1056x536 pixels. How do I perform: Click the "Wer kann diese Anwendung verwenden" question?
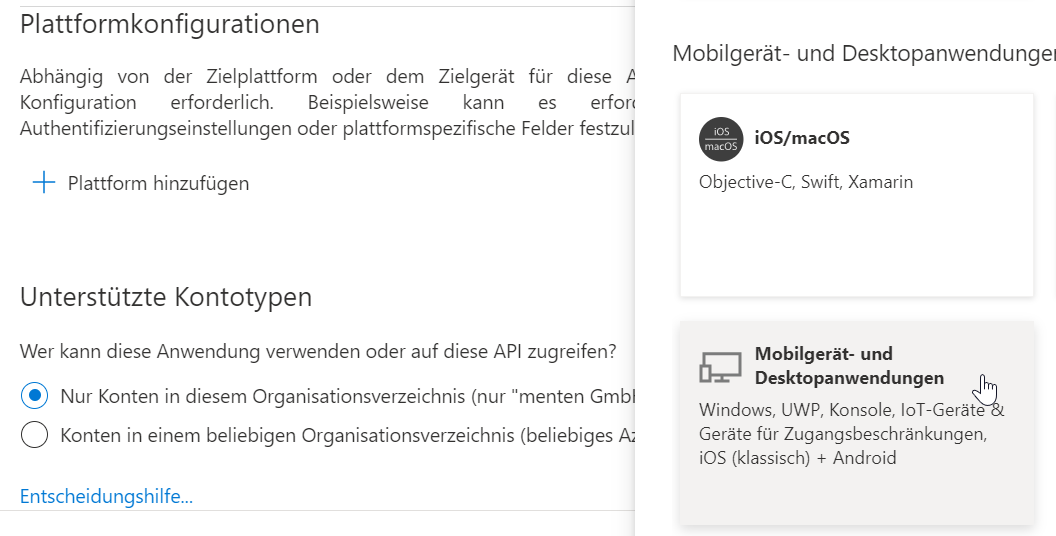318,352
